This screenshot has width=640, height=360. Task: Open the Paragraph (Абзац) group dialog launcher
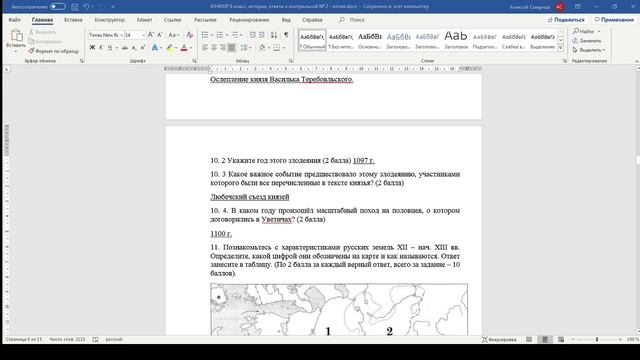[x=291, y=61]
